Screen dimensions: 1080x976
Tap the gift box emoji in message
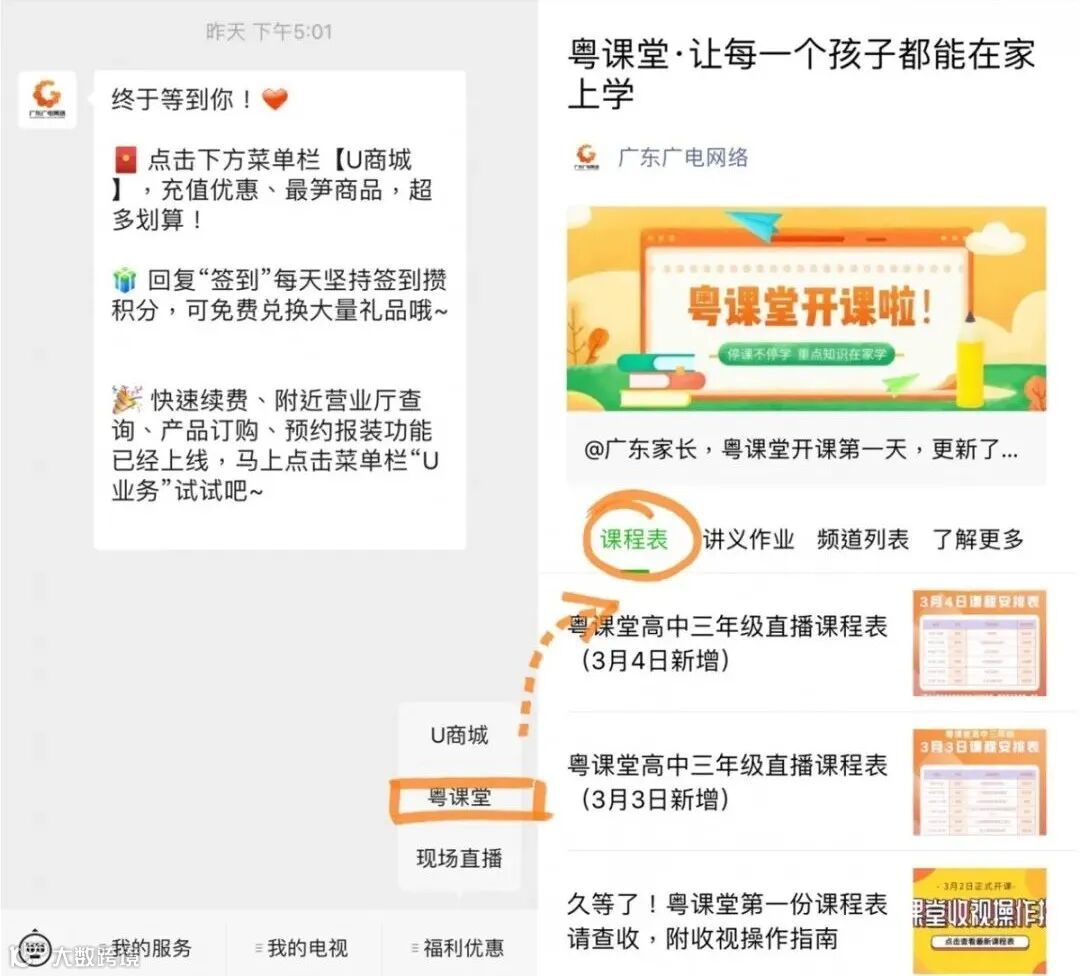pos(125,280)
